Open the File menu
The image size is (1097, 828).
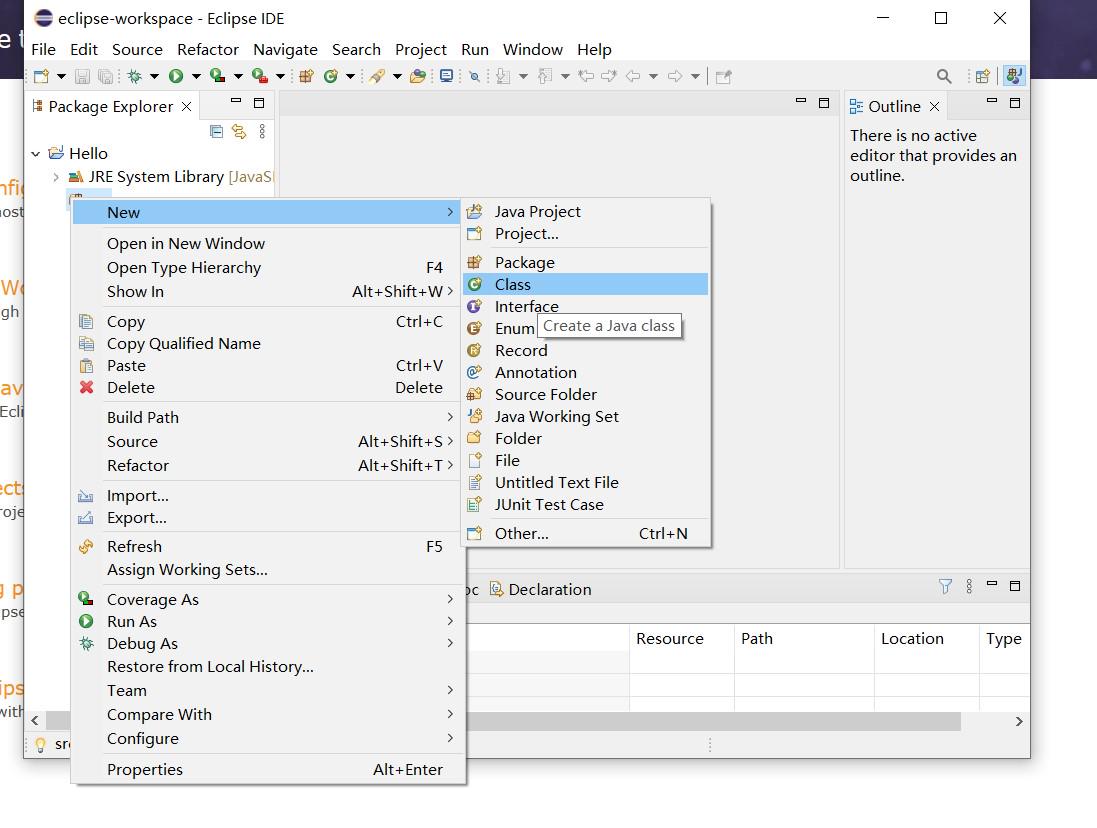click(43, 50)
